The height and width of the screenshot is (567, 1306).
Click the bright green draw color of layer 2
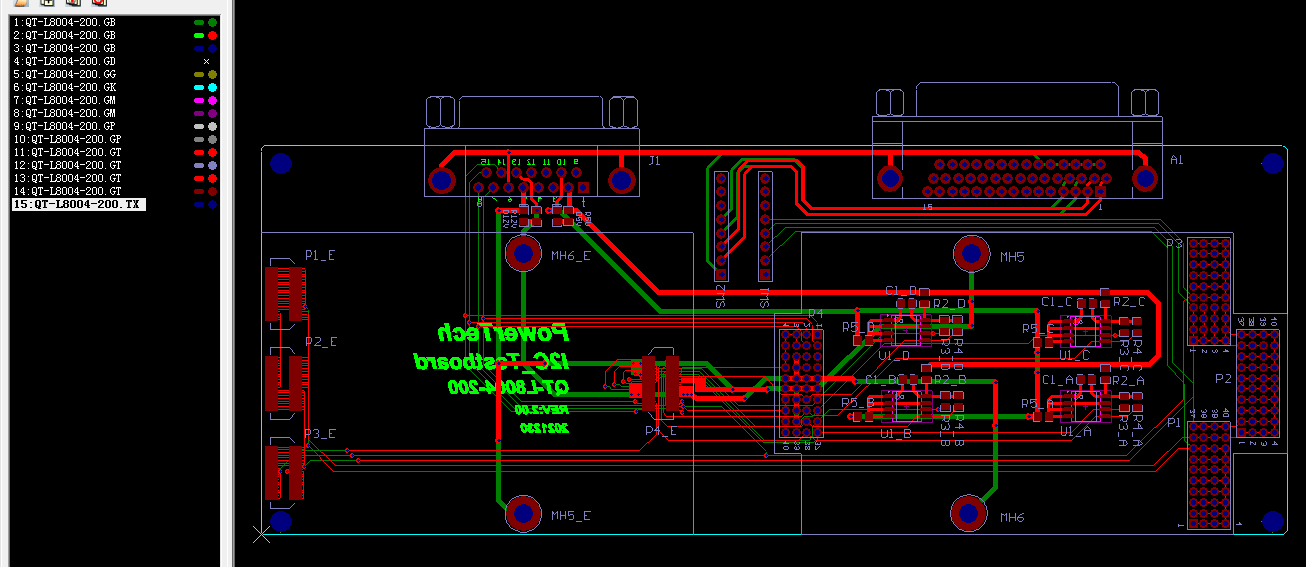[x=199, y=35]
